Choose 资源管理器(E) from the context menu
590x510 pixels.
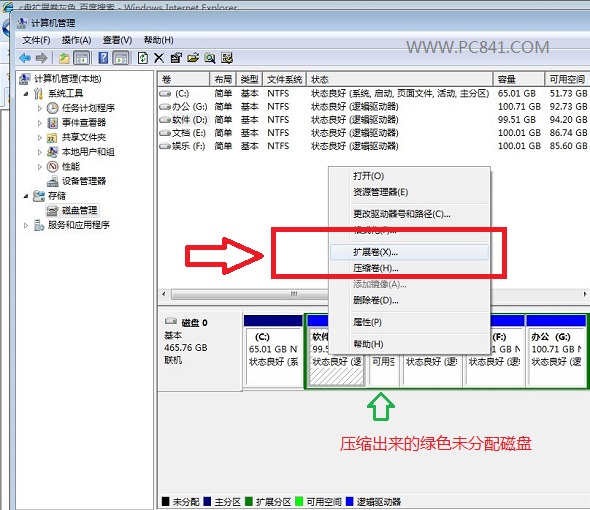pyautogui.click(x=409, y=192)
